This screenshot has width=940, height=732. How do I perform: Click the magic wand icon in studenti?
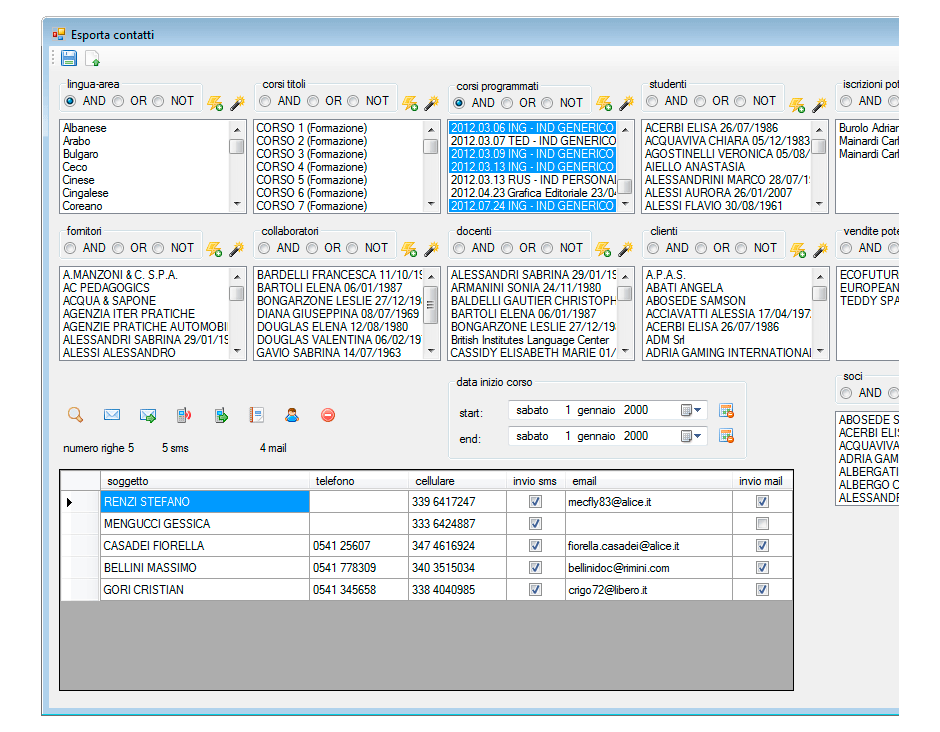click(820, 105)
